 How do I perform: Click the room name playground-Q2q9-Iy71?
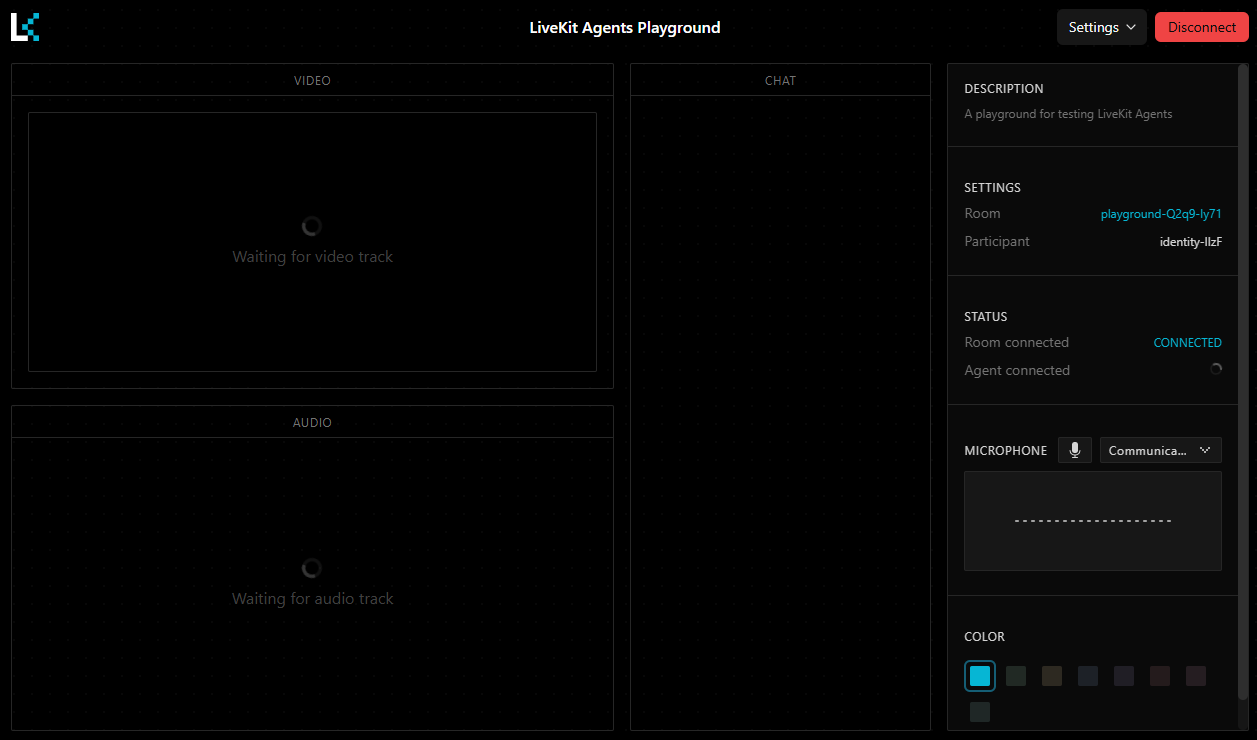[x=1161, y=214]
